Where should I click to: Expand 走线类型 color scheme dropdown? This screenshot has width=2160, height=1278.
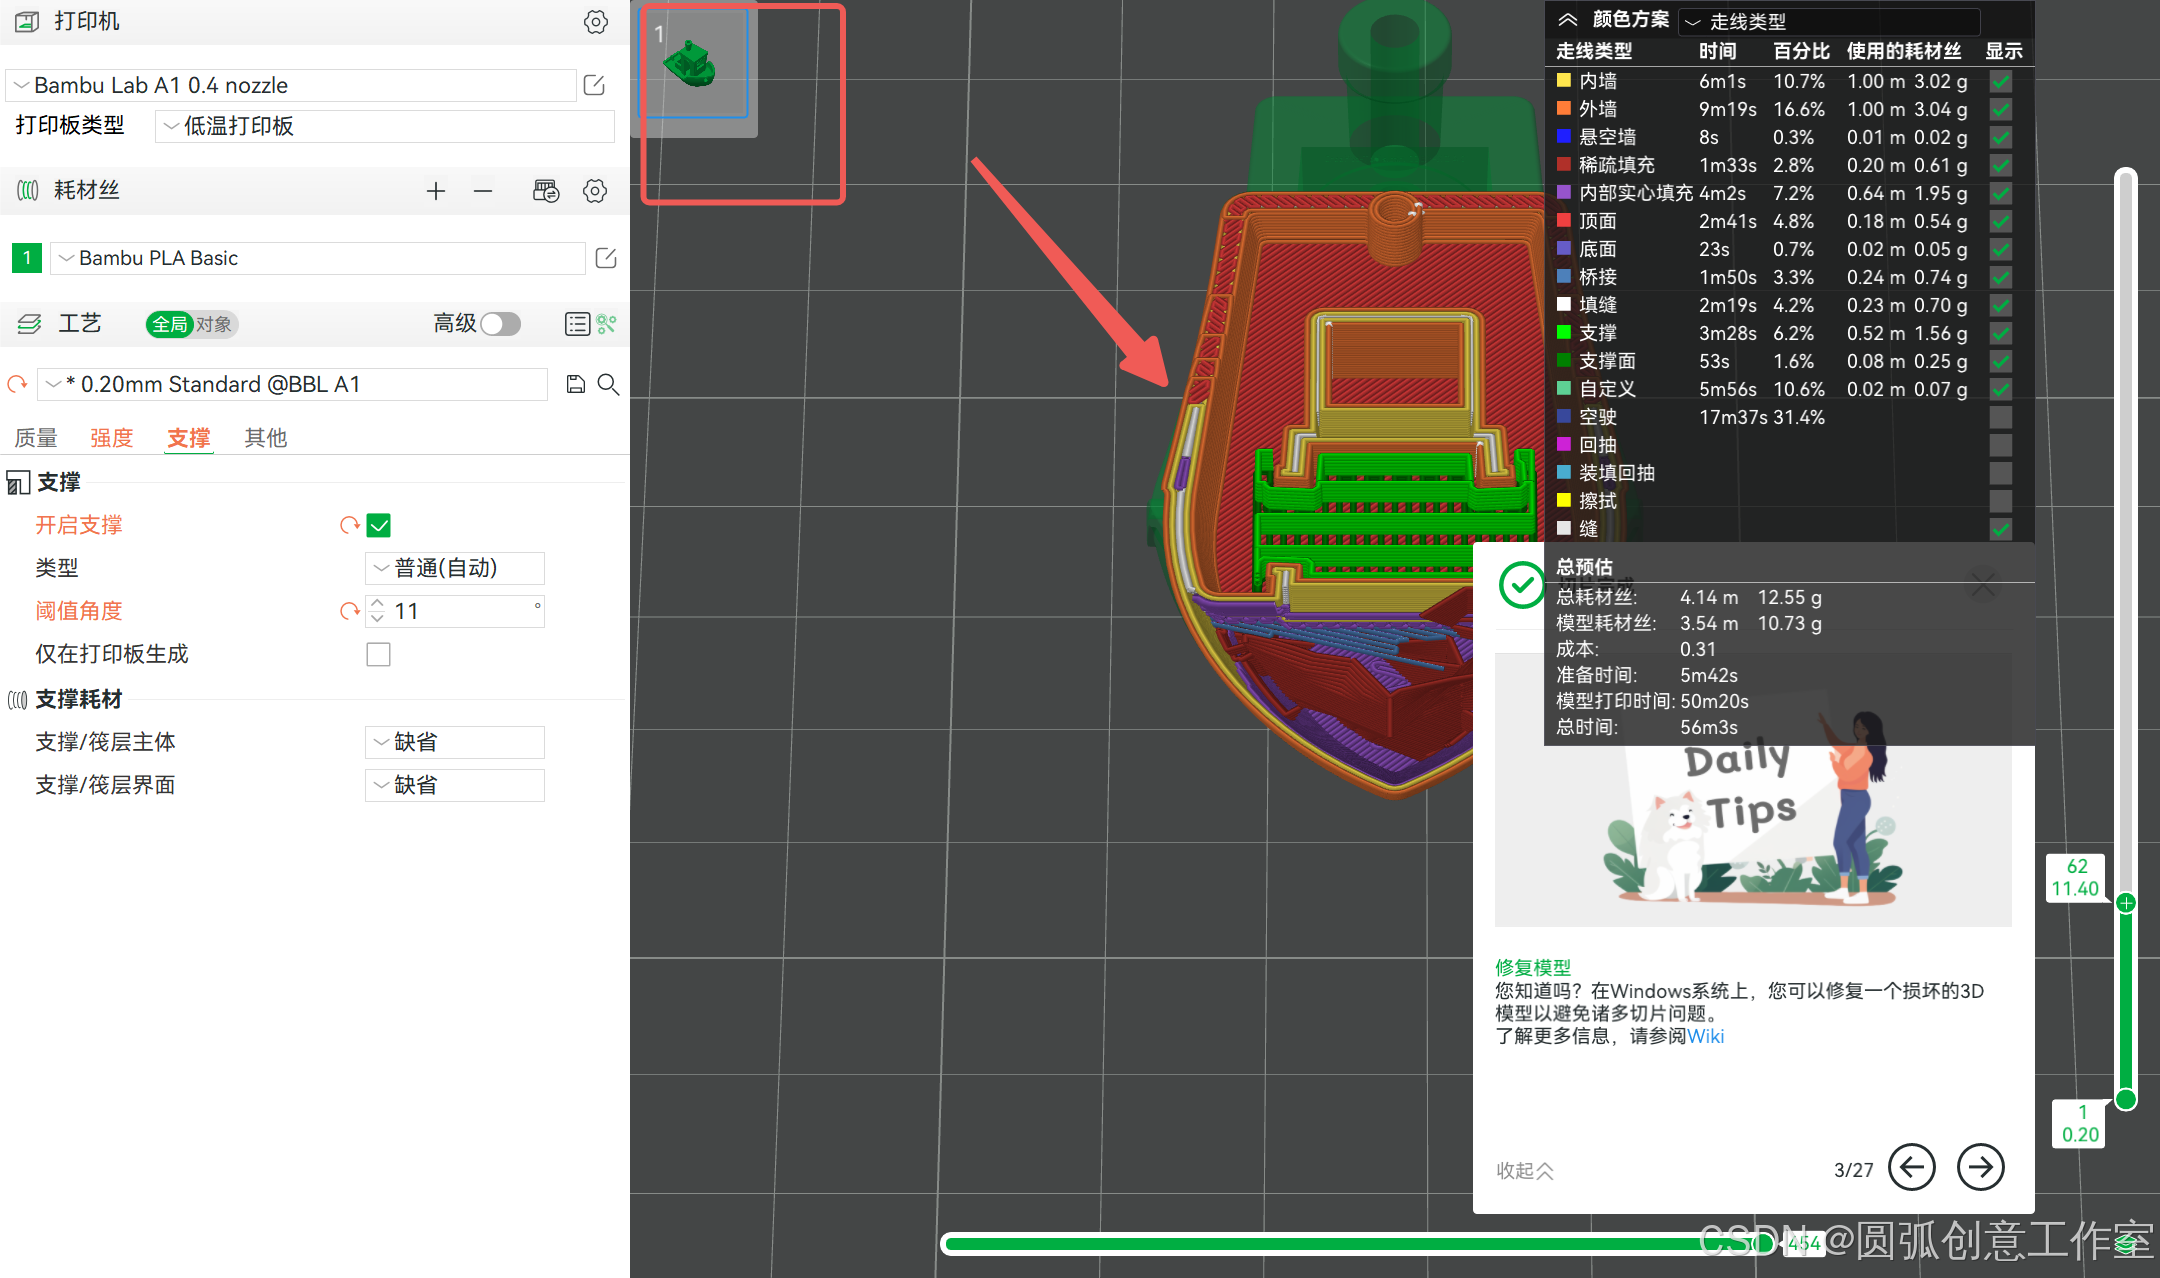[1828, 21]
